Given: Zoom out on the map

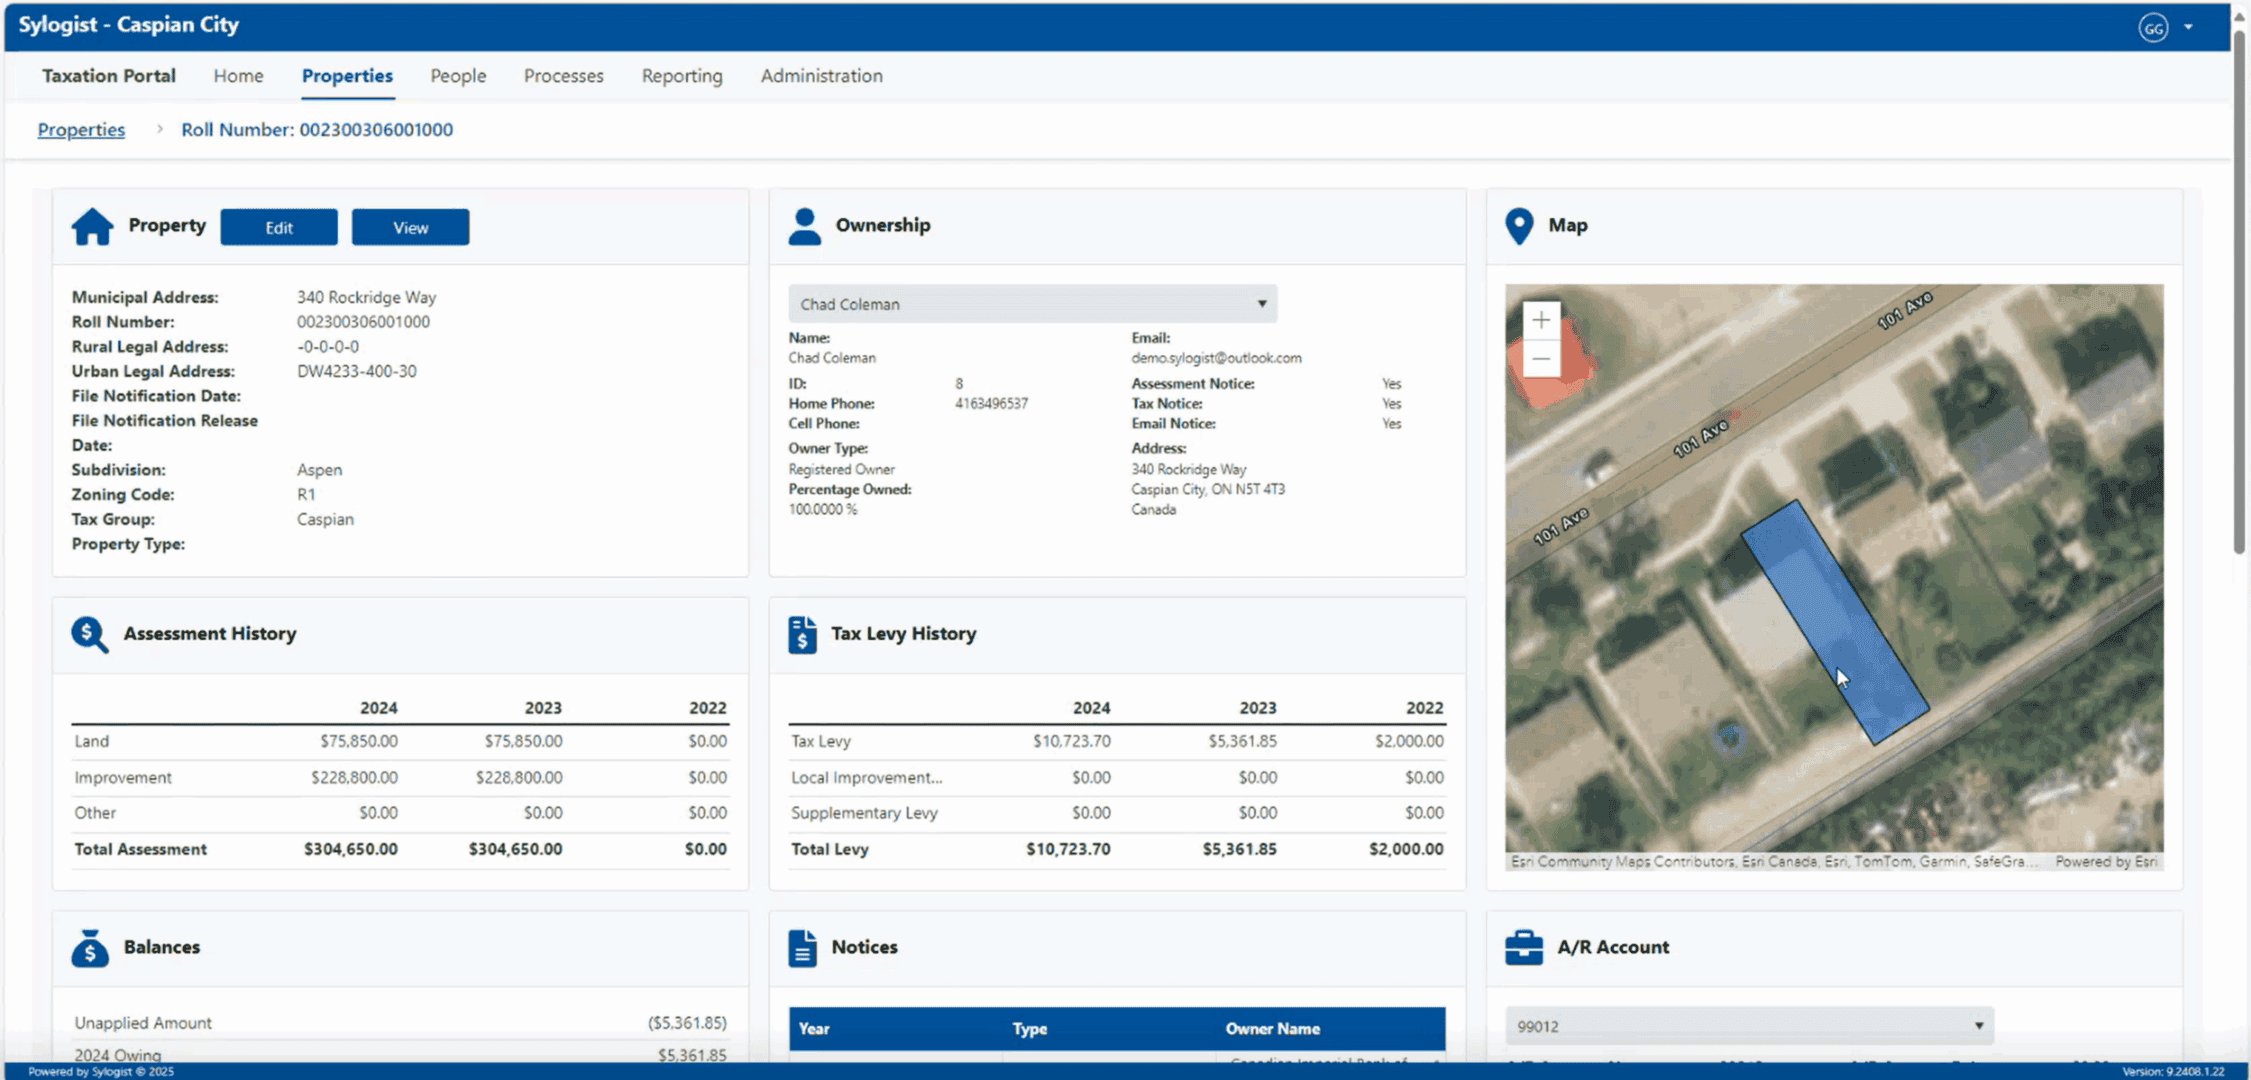Looking at the screenshot, I should point(1541,359).
